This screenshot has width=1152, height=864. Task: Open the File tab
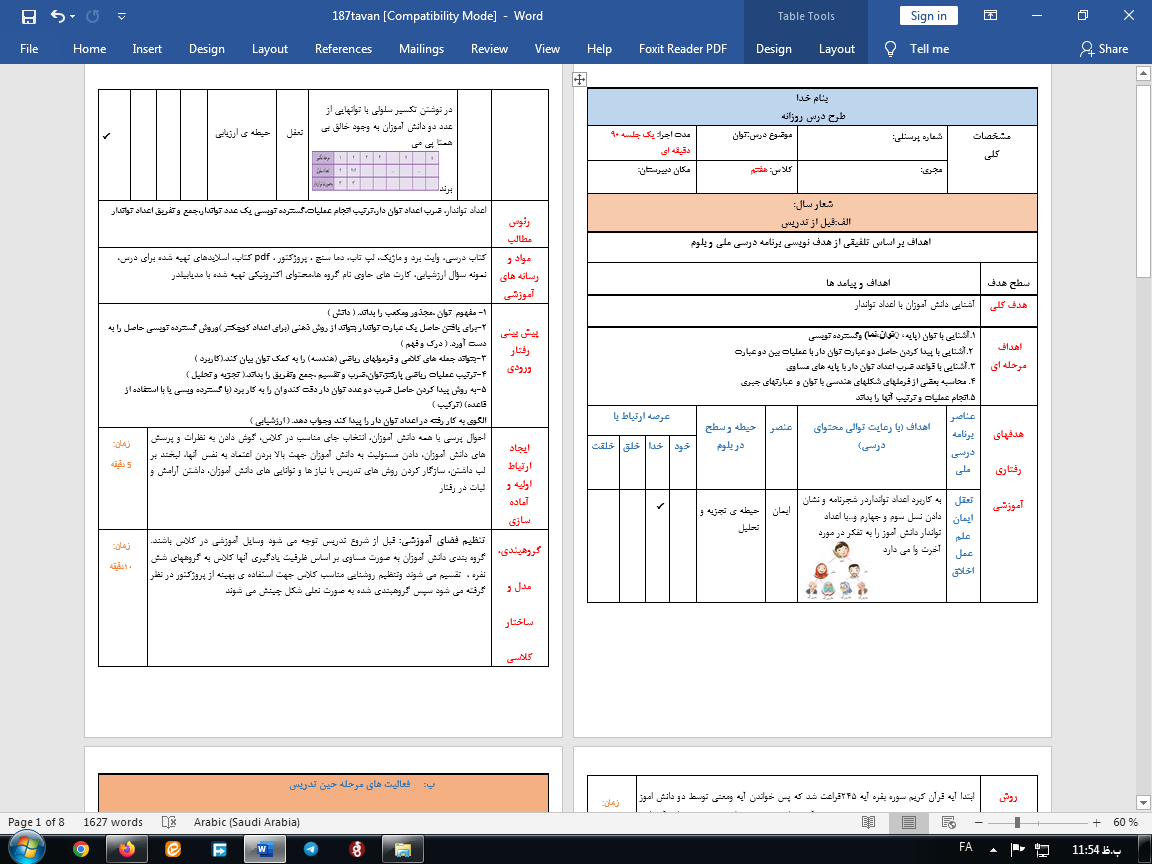pyautogui.click(x=29, y=48)
